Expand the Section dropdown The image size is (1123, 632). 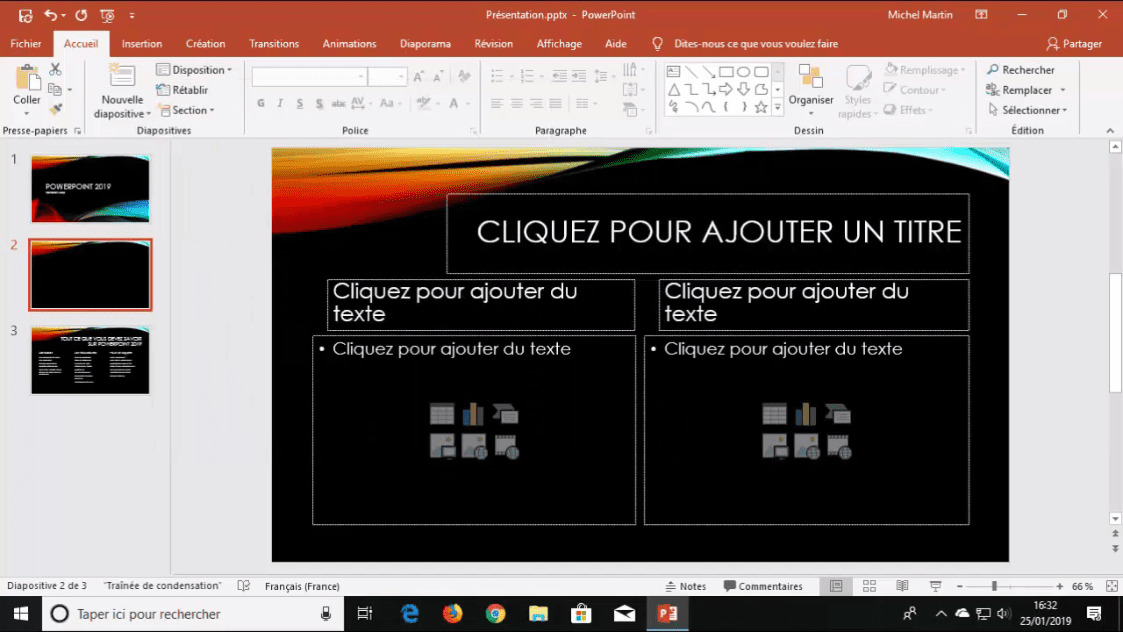186,110
